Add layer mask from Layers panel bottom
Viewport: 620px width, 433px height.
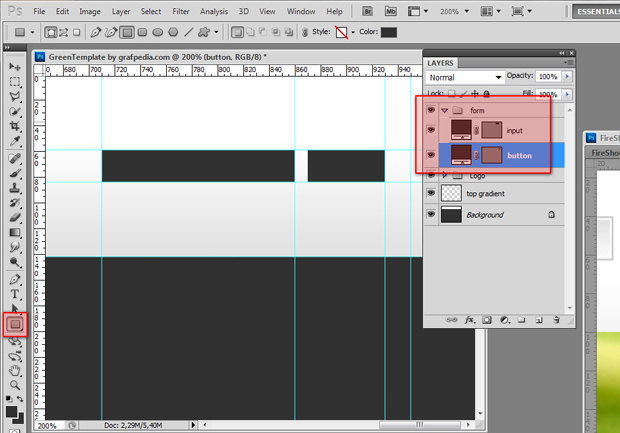pos(487,320)
